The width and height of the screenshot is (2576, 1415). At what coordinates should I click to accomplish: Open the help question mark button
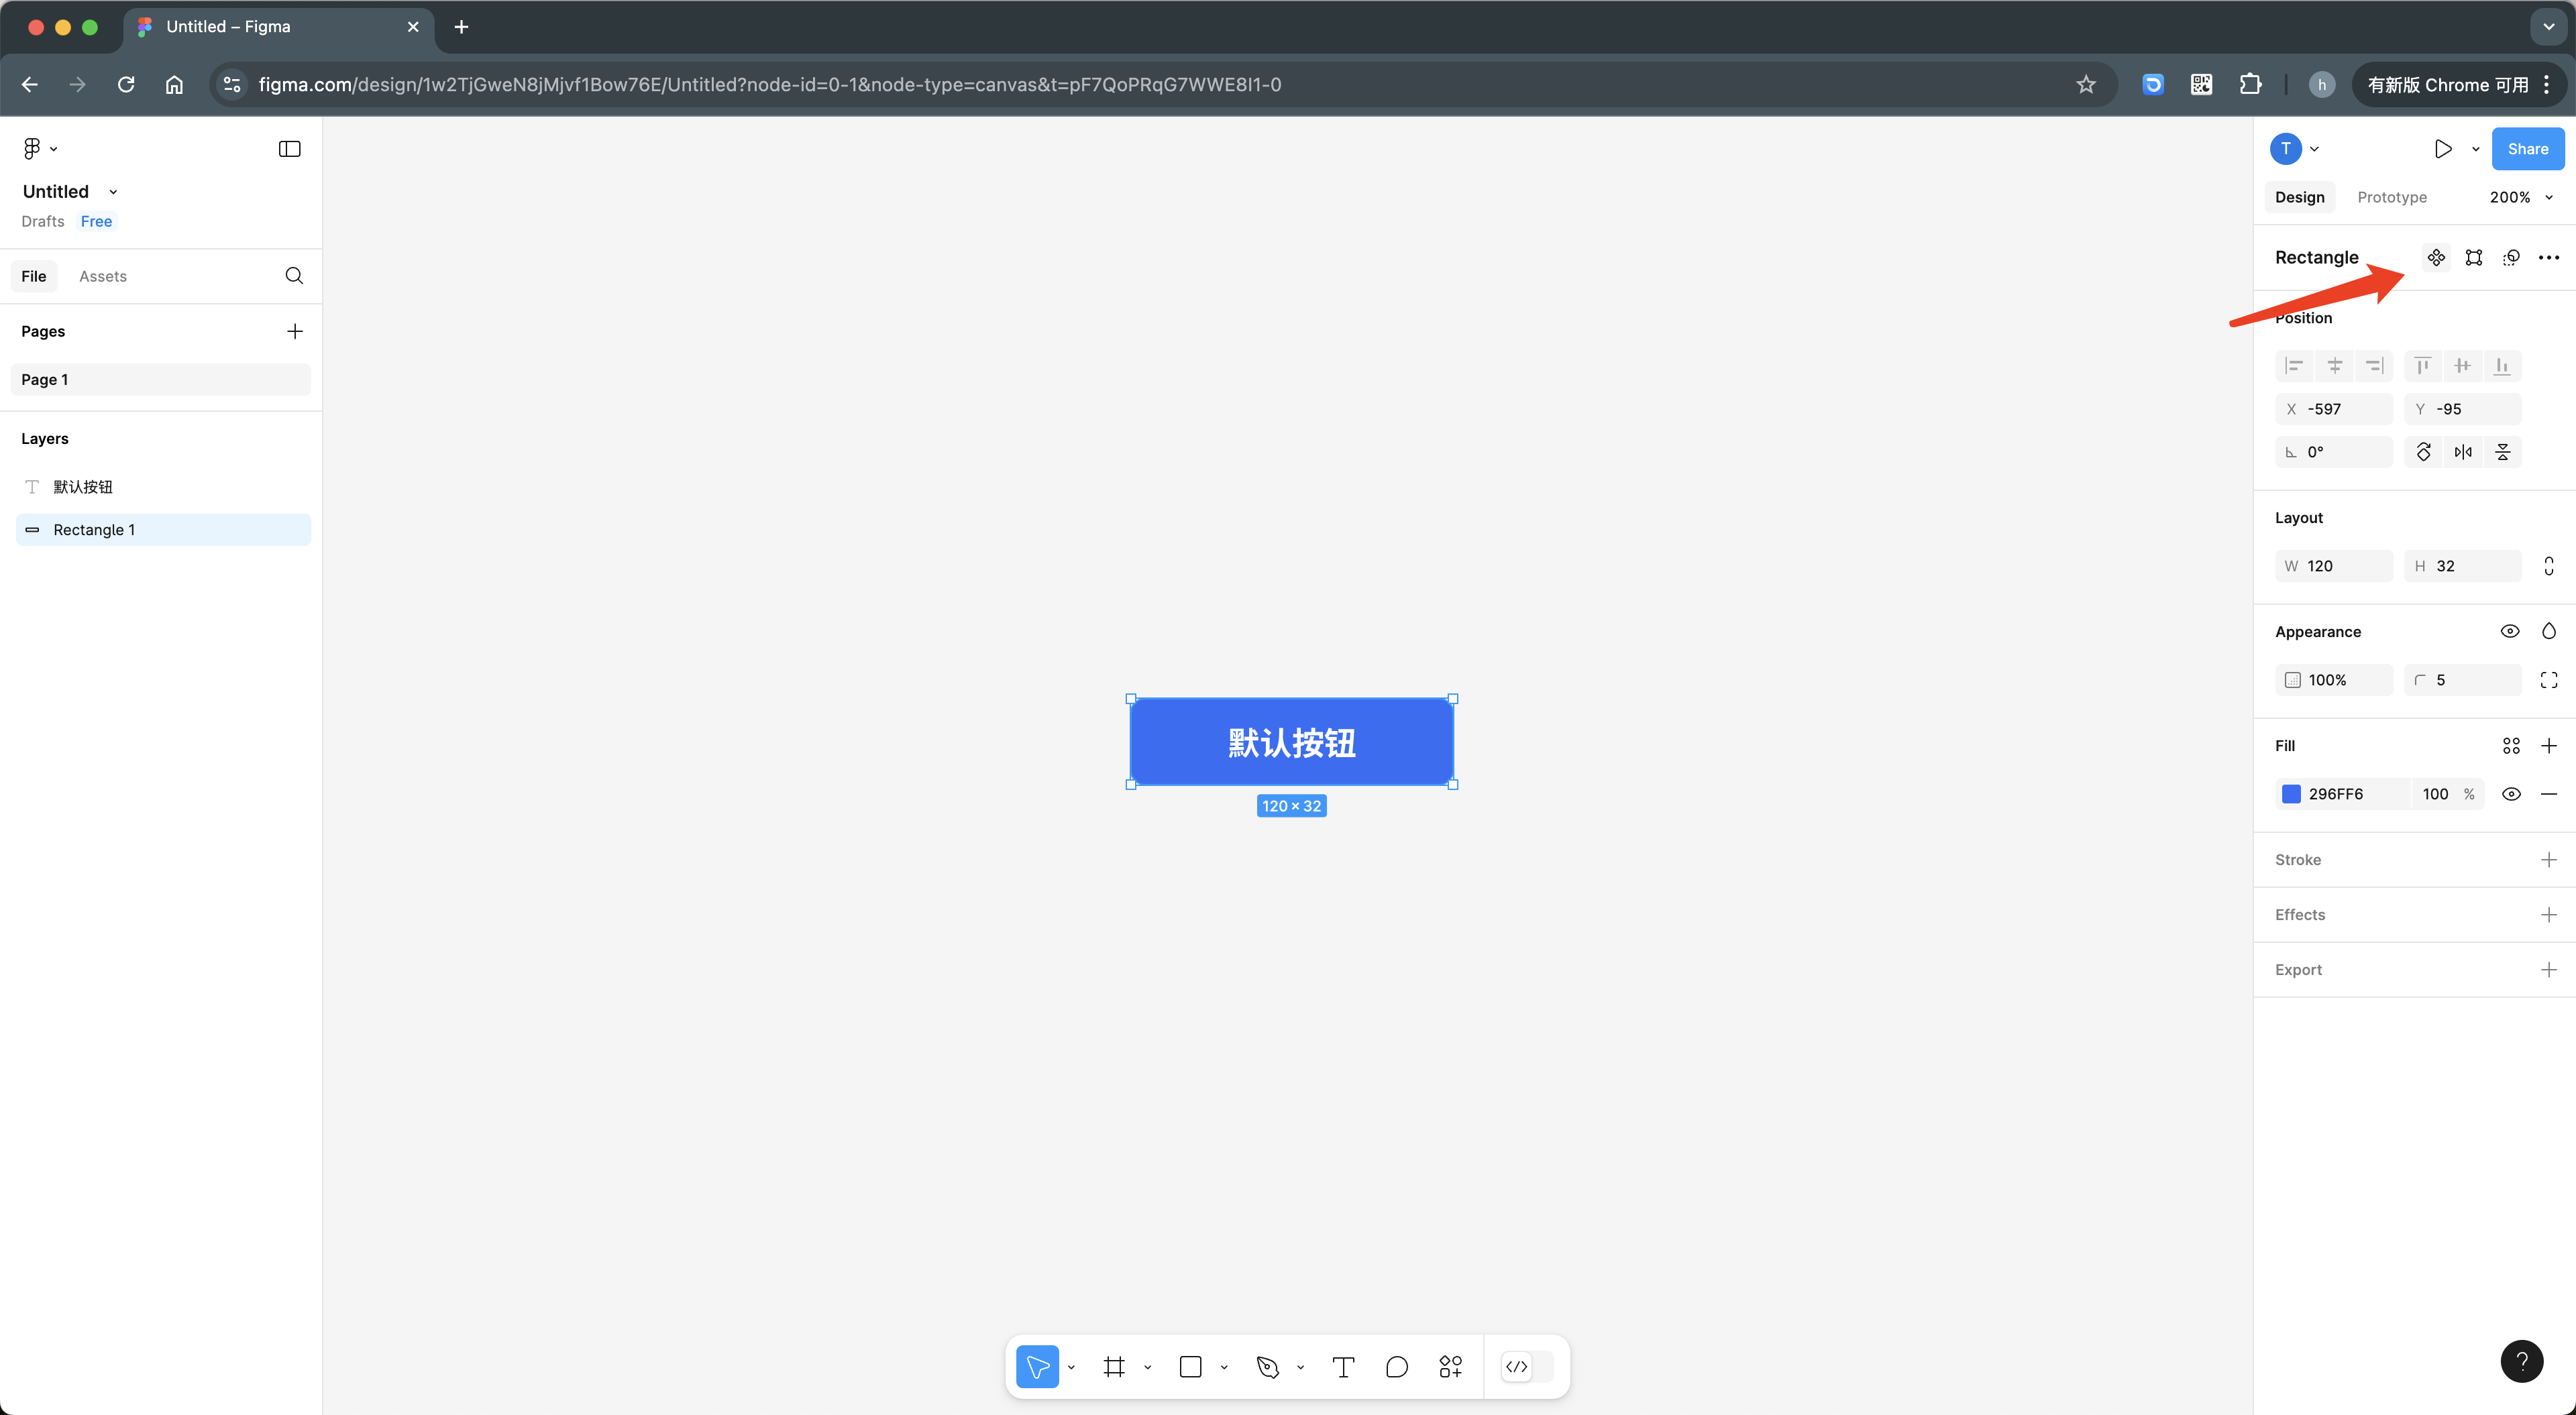tap(2521, 1361)
